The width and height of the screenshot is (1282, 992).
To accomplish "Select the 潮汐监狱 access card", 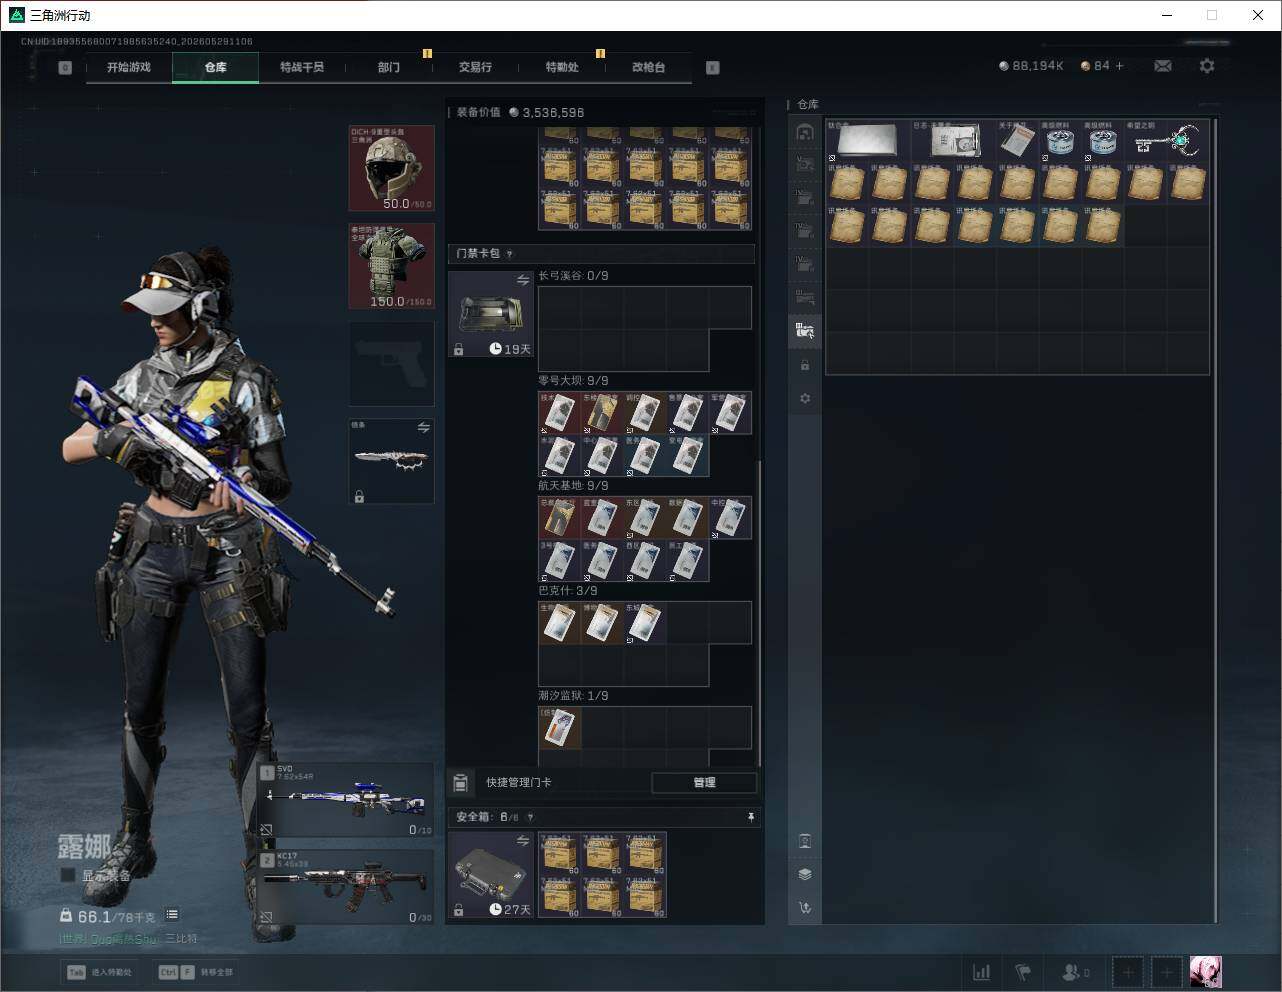I will (x=559, y=728).
